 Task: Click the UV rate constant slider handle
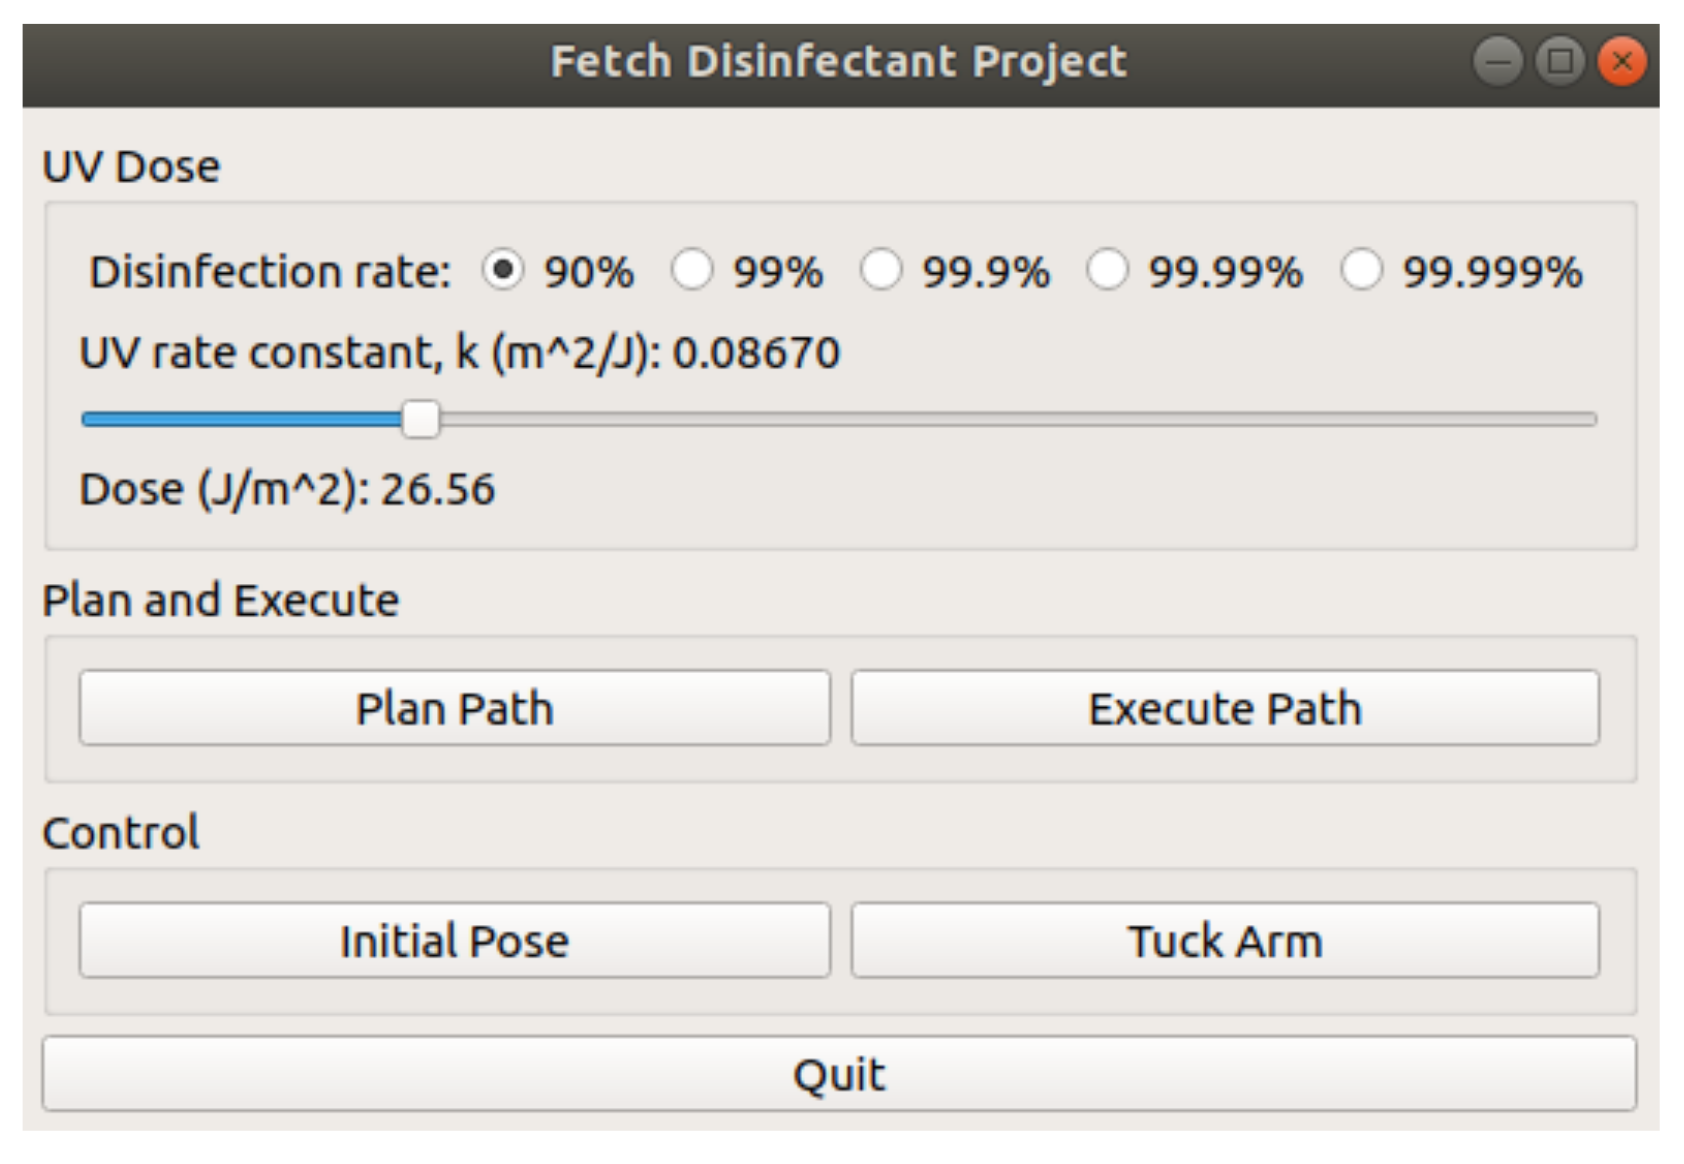421,419
